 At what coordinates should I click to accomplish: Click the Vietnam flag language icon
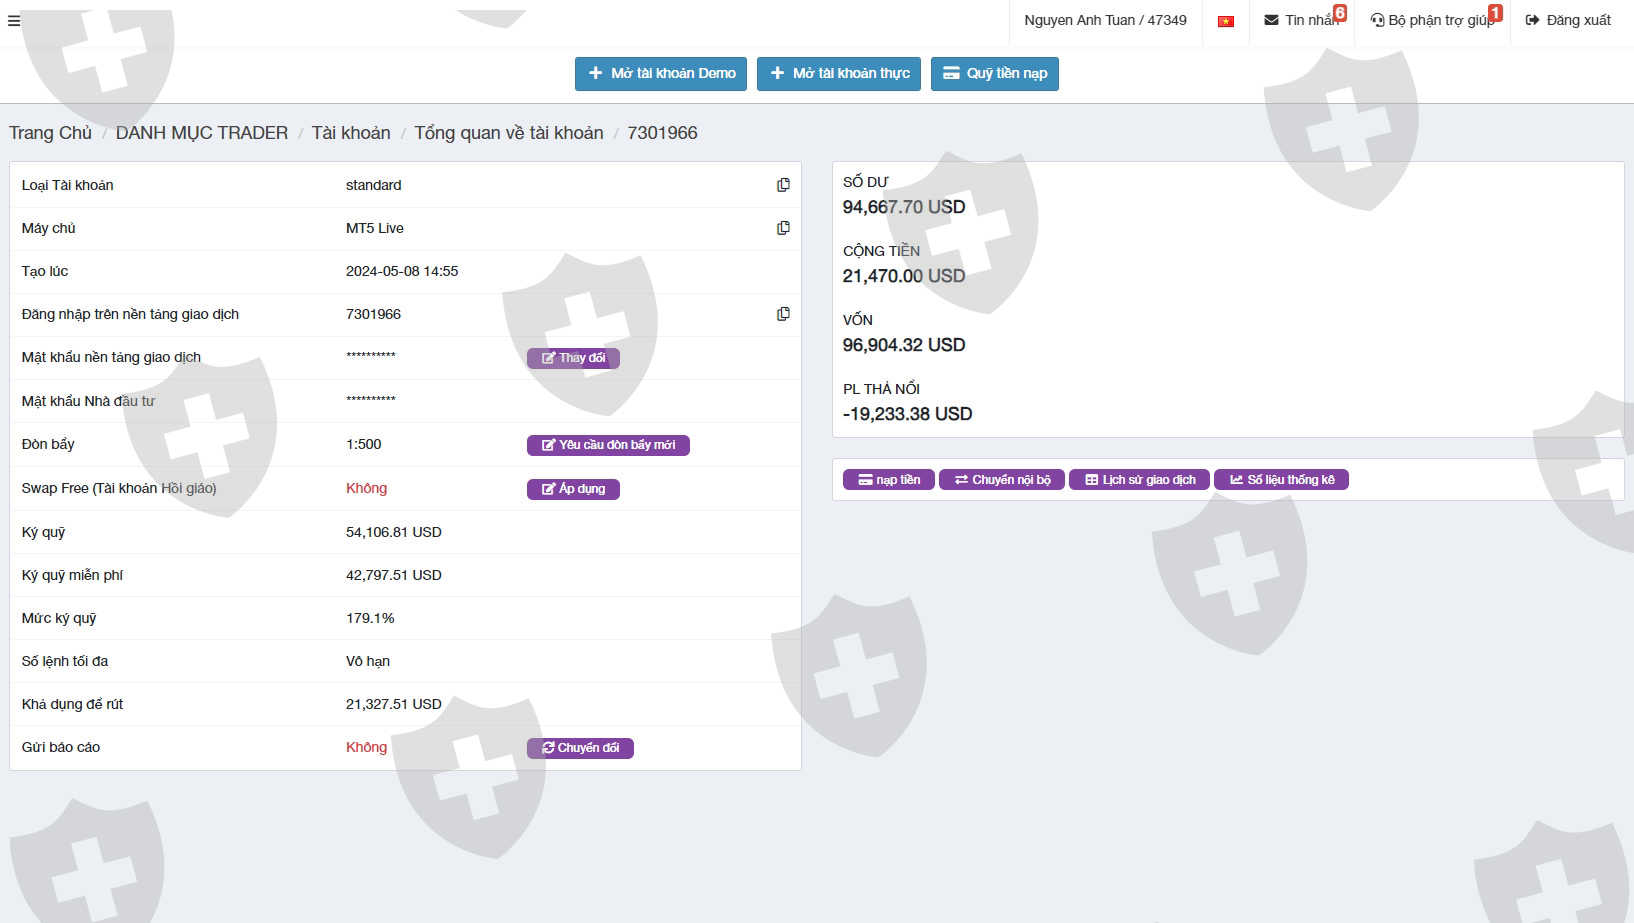(x=1225, y=21)
